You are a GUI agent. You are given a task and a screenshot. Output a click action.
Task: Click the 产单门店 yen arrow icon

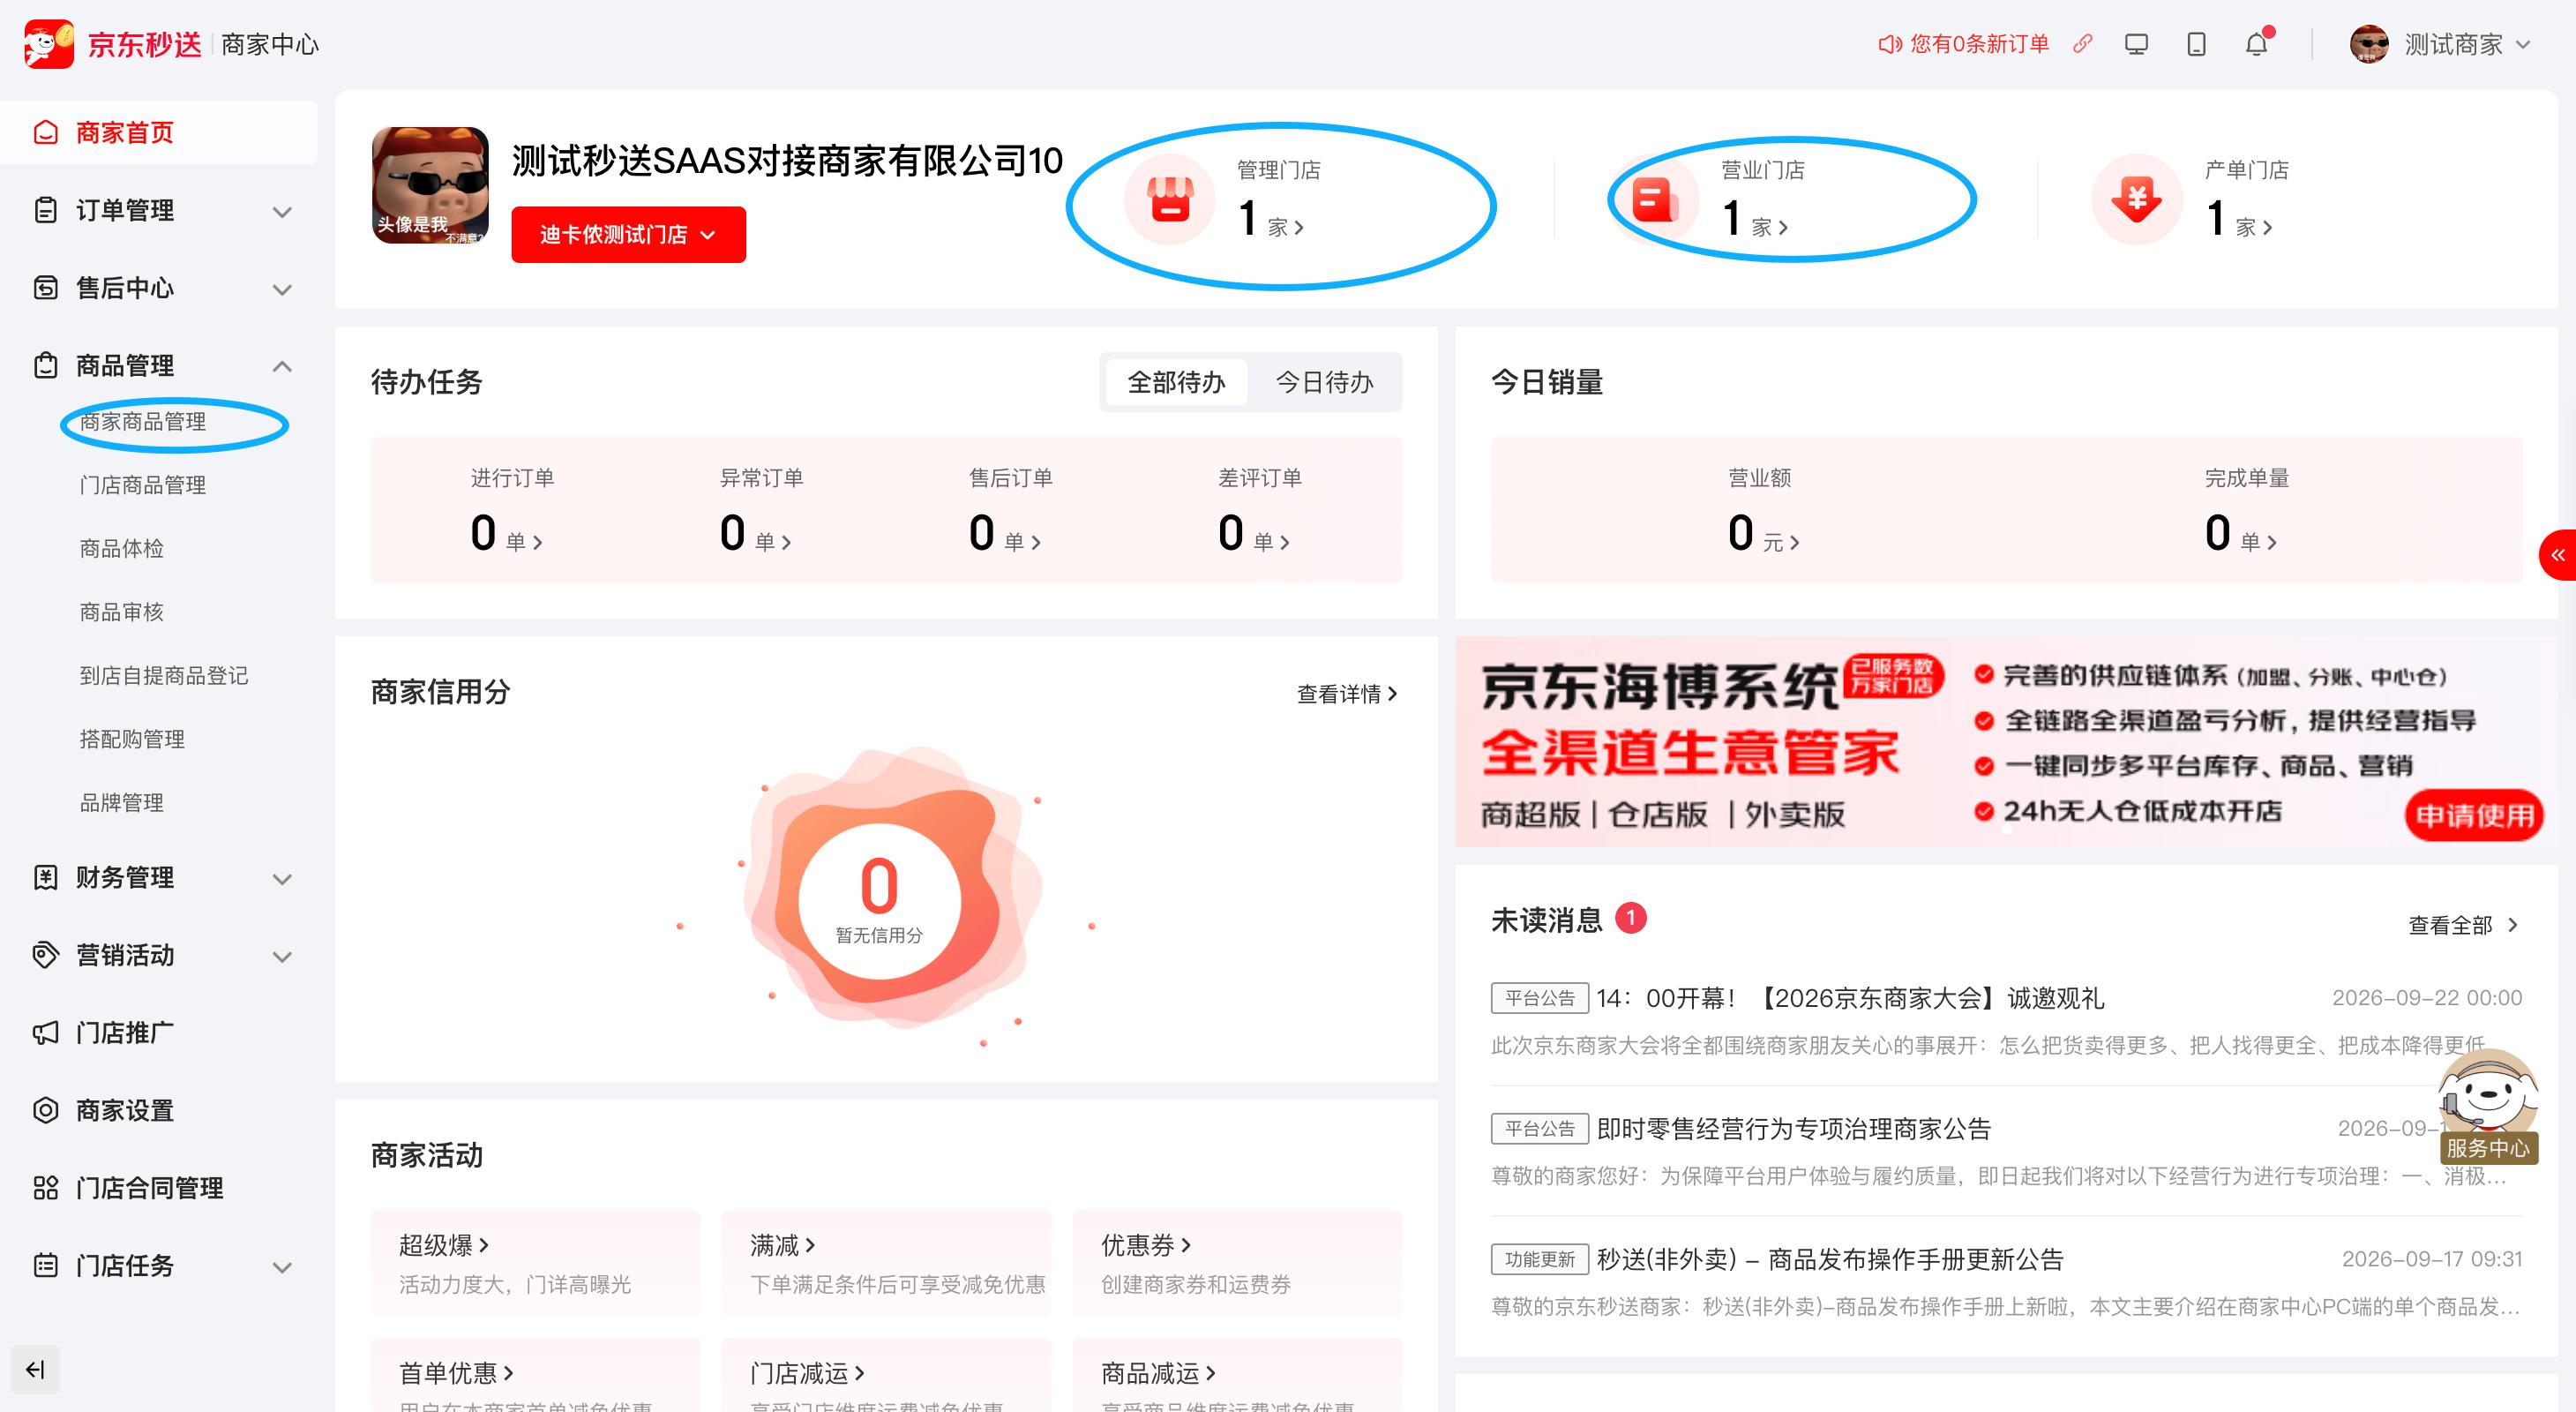coord(2137,199)
